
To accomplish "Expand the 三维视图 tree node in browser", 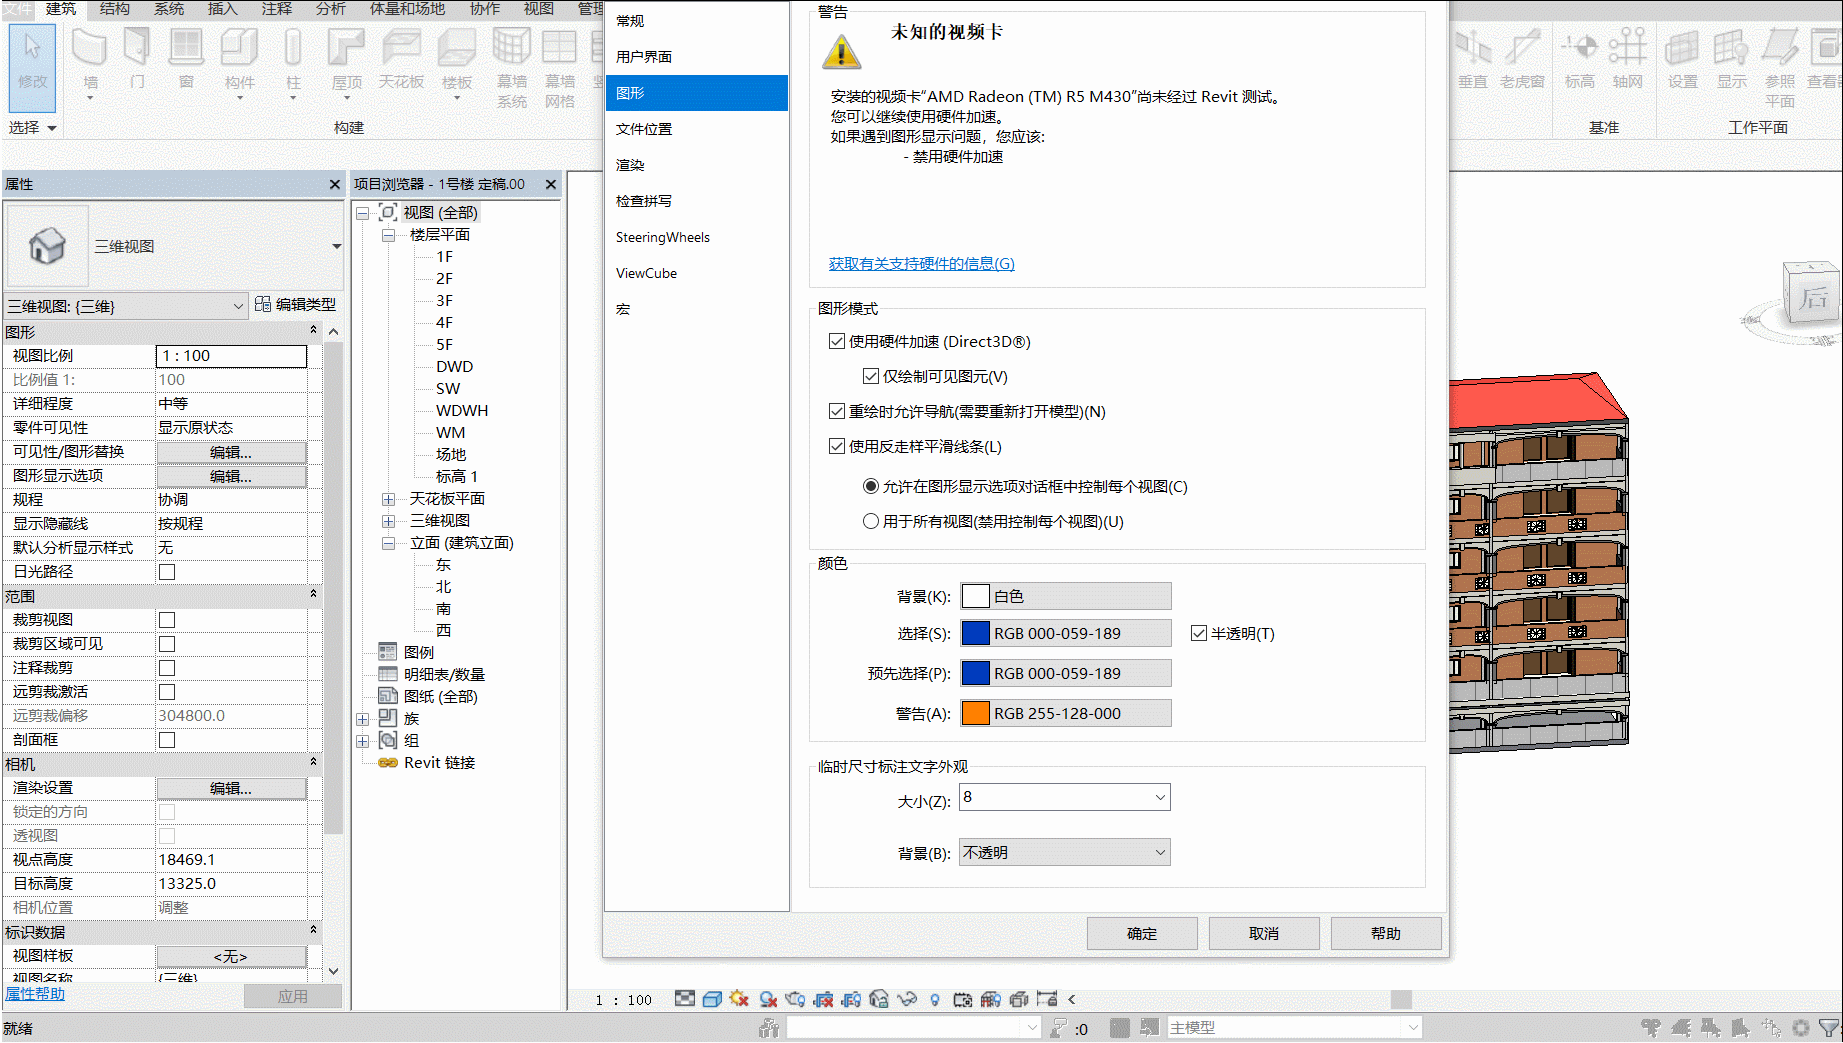I will coord(388,521).
